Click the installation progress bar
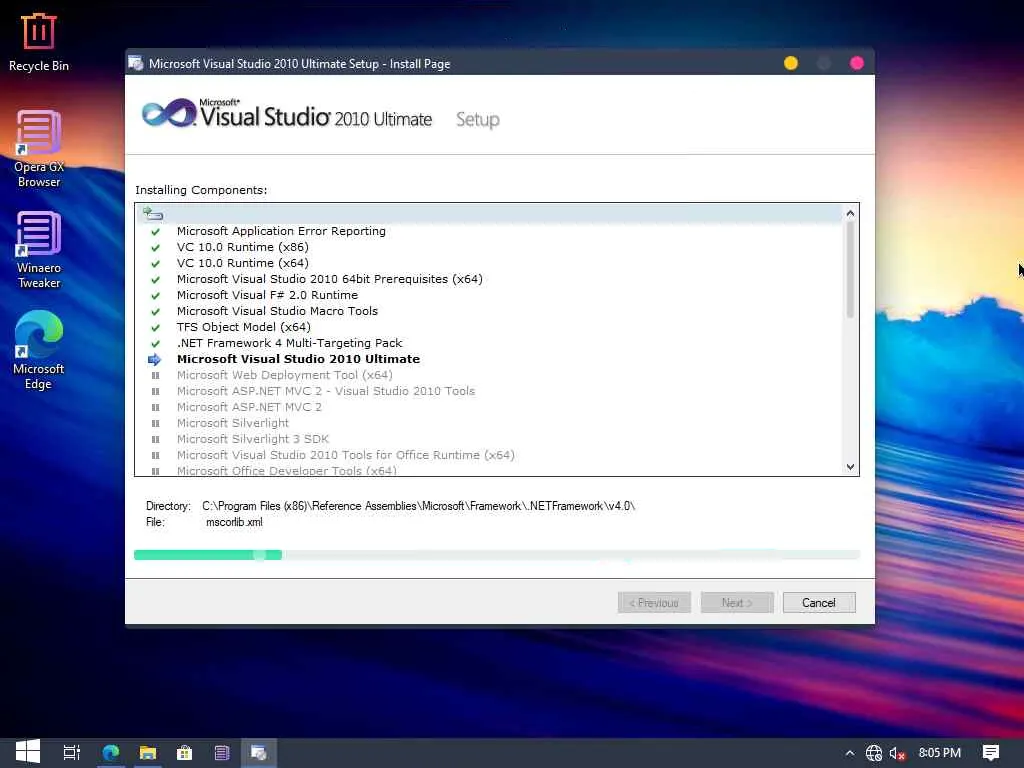Screen dimensions: 1024x768 (x=496, y=555)
